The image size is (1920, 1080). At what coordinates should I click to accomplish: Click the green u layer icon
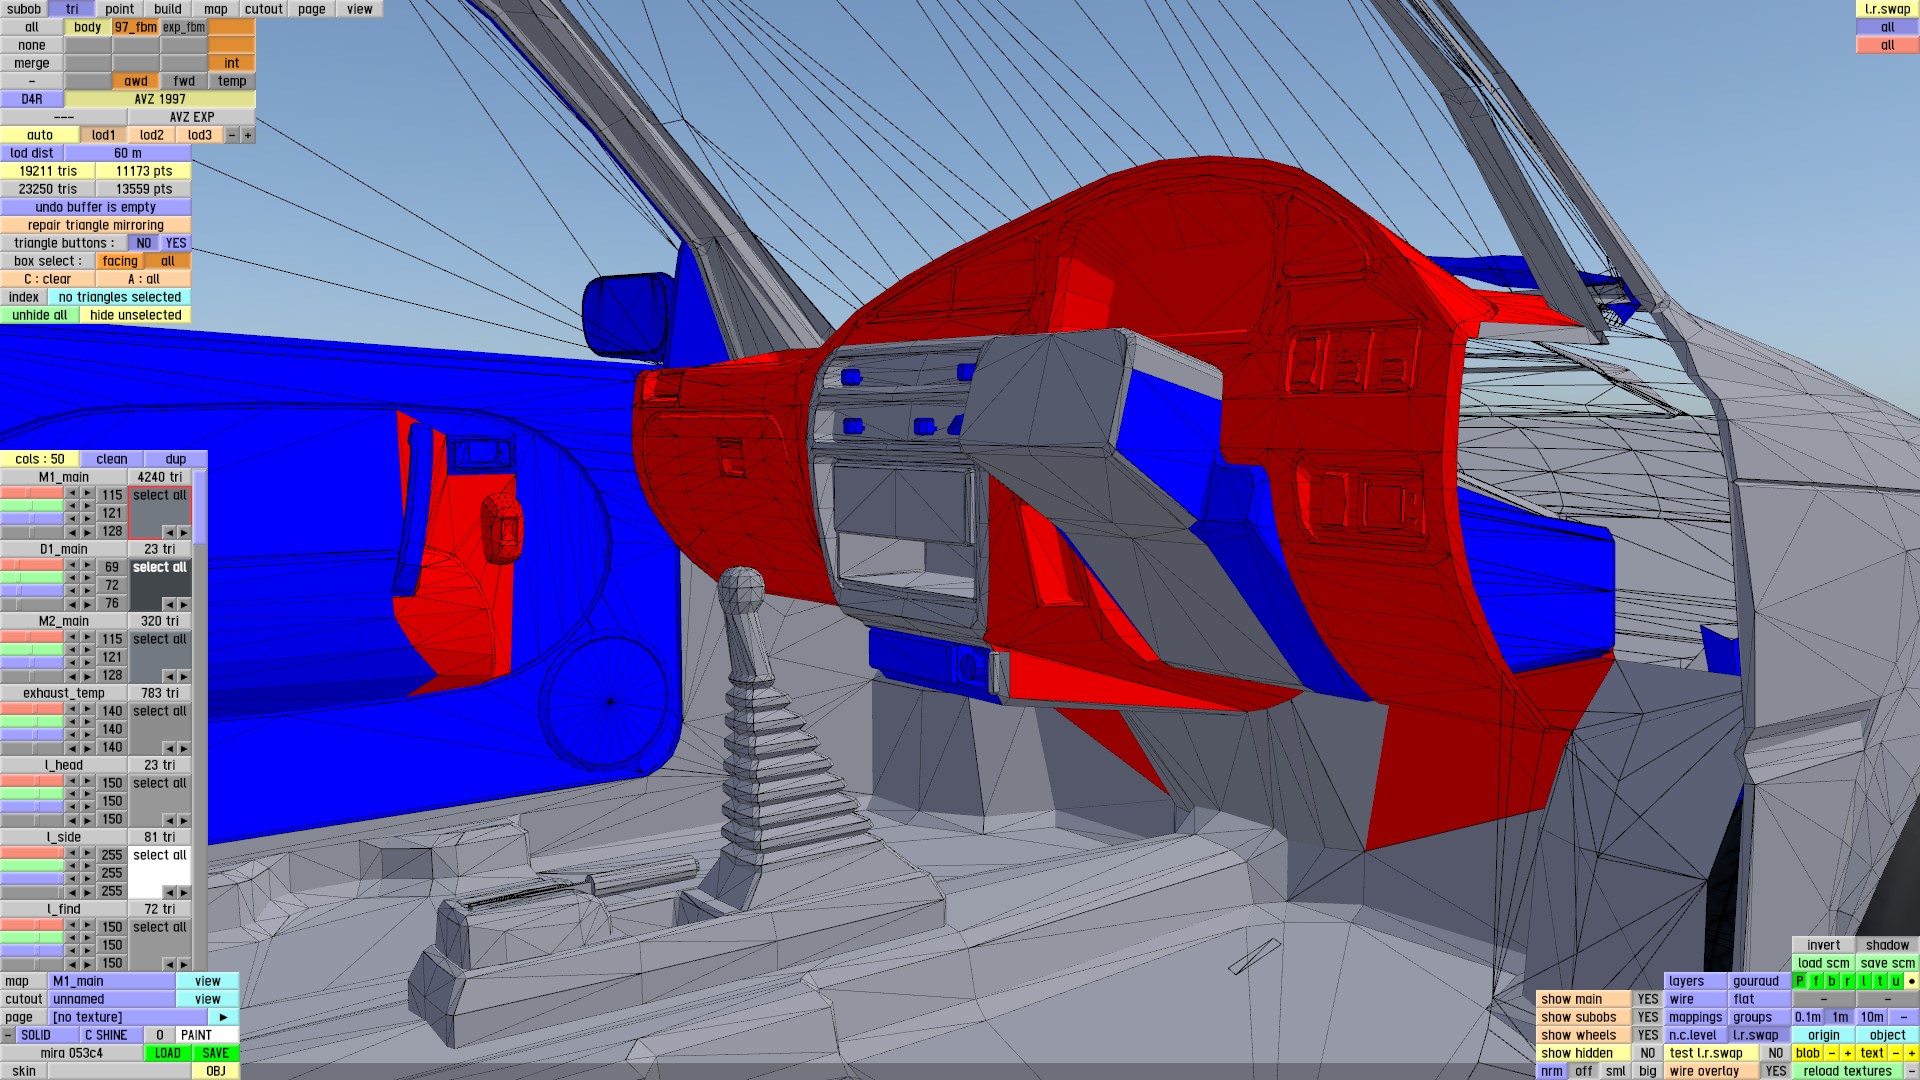click(x=1896, y=981)
